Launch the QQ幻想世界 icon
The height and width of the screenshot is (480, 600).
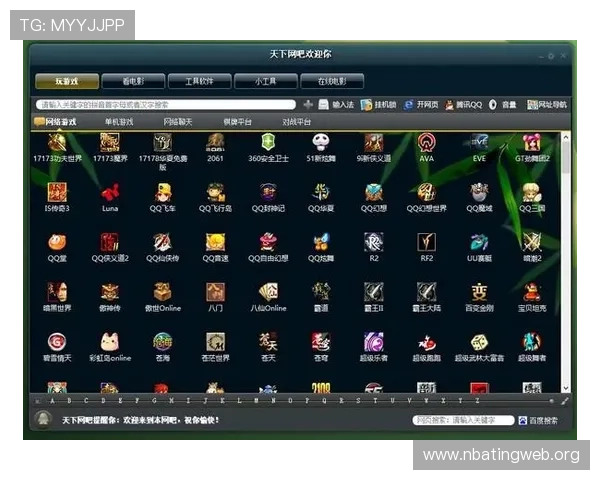pos(427,198)
